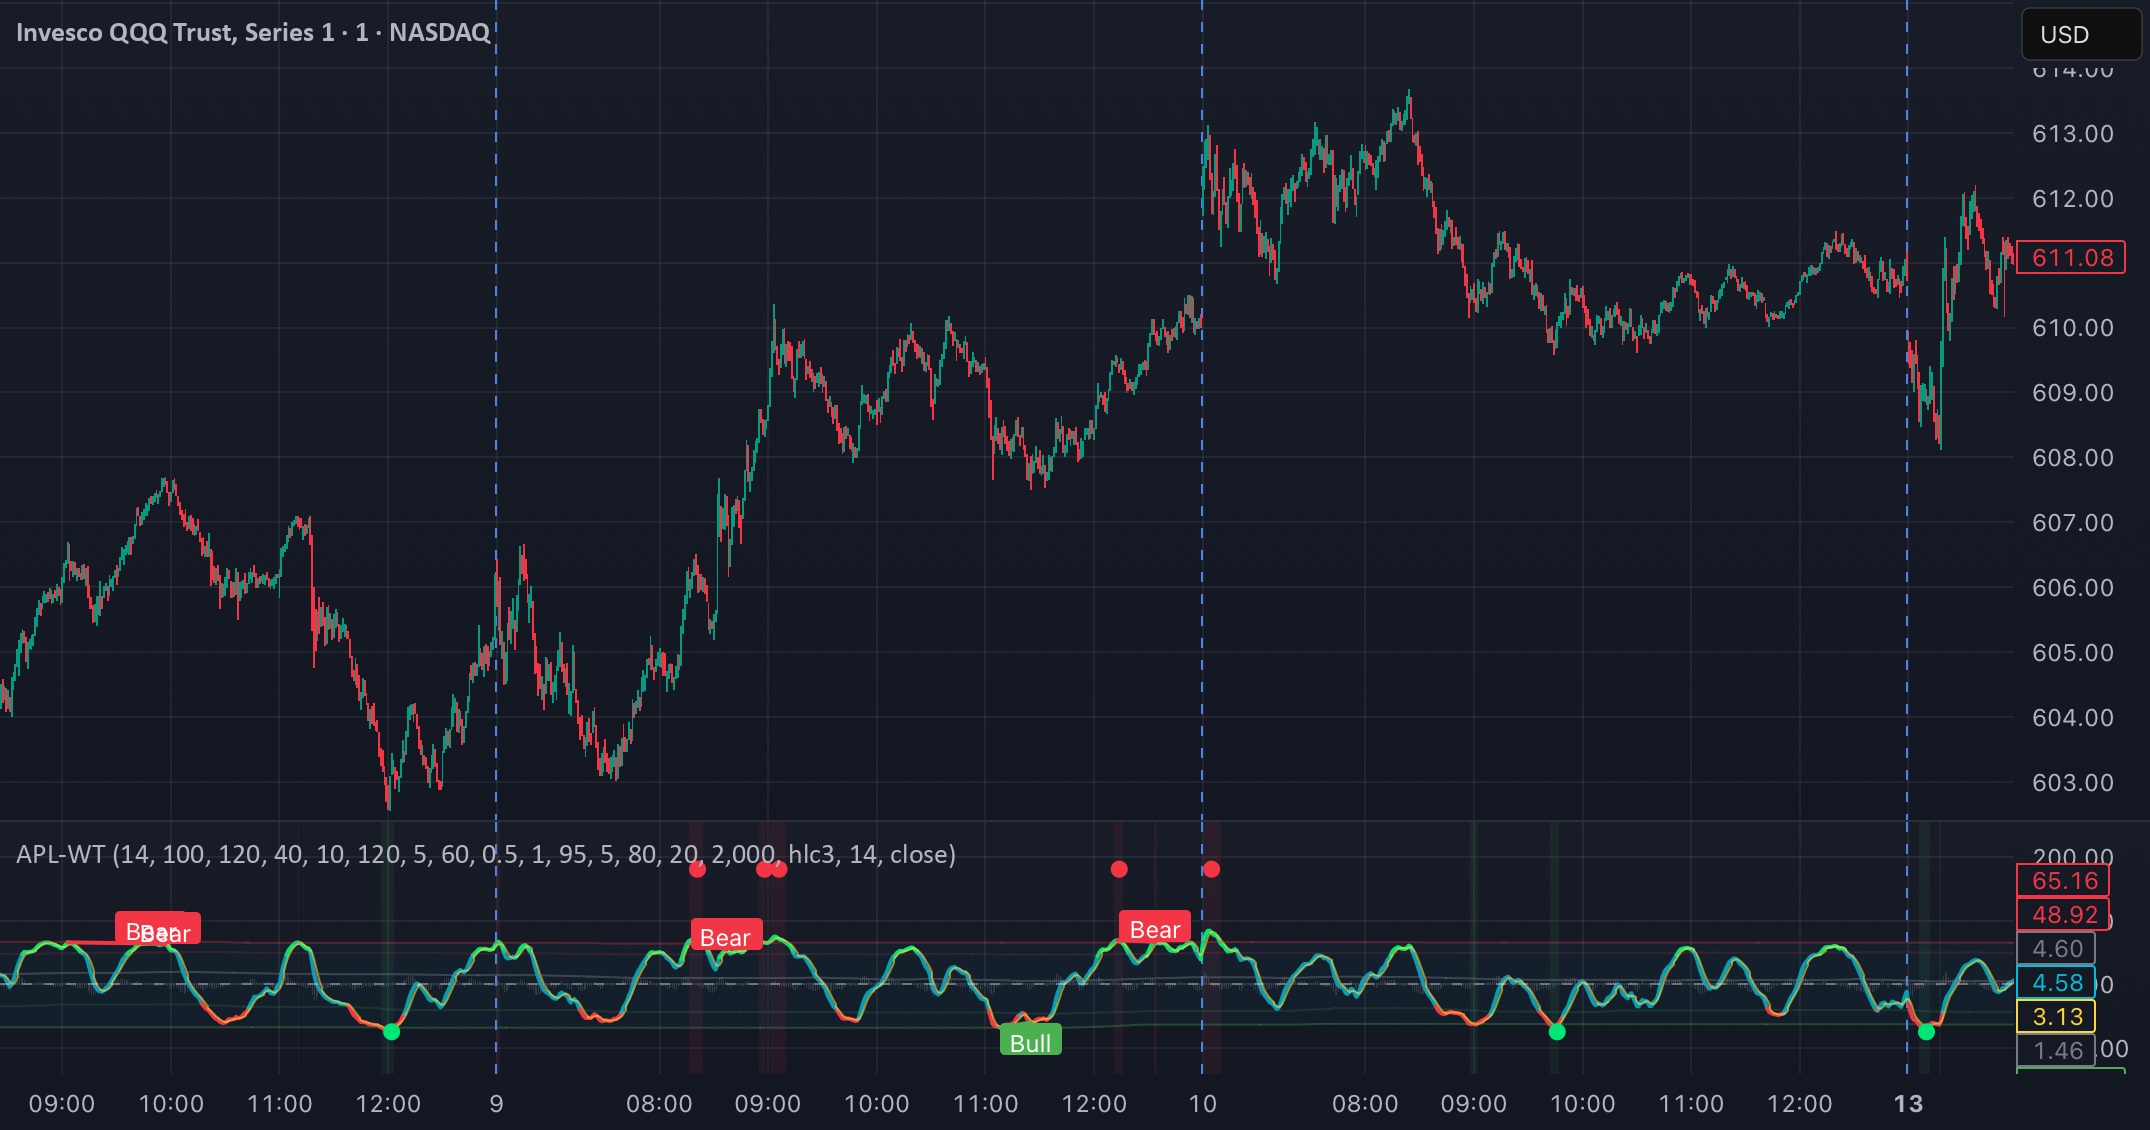The image size is (2150, 1130).
Task: Click the 604.00 price axis label
Action: pos(2073,718)
